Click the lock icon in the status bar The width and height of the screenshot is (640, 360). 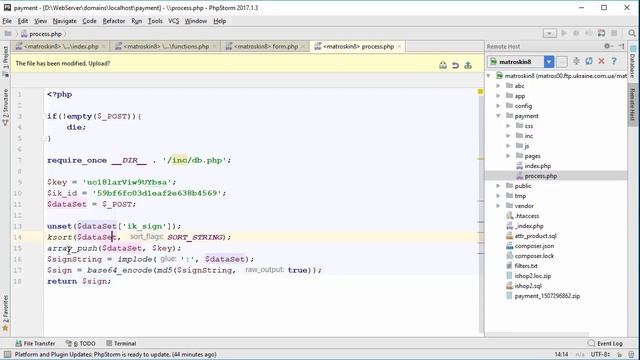[x=620, y=354]
